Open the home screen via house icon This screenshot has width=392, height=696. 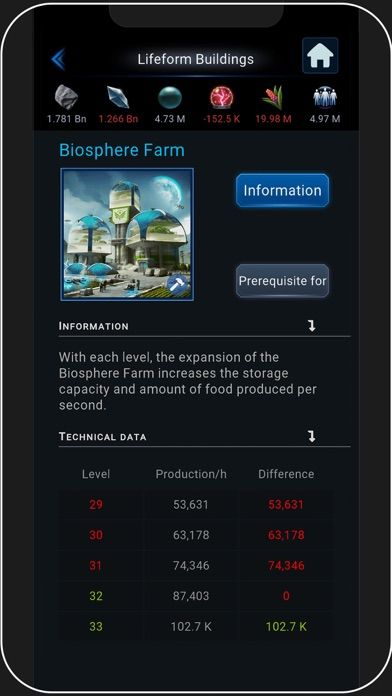tap(320, 55)
